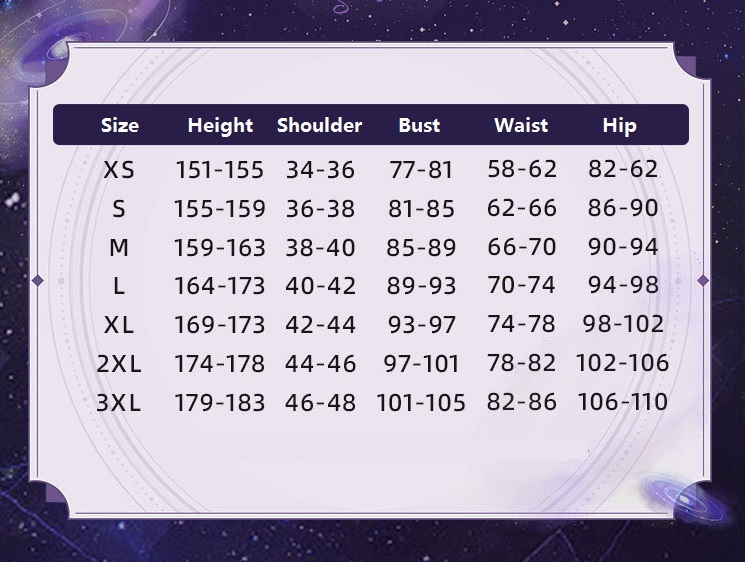
Task: Click hip value "106-110"
Action: [x=623, y=402]
